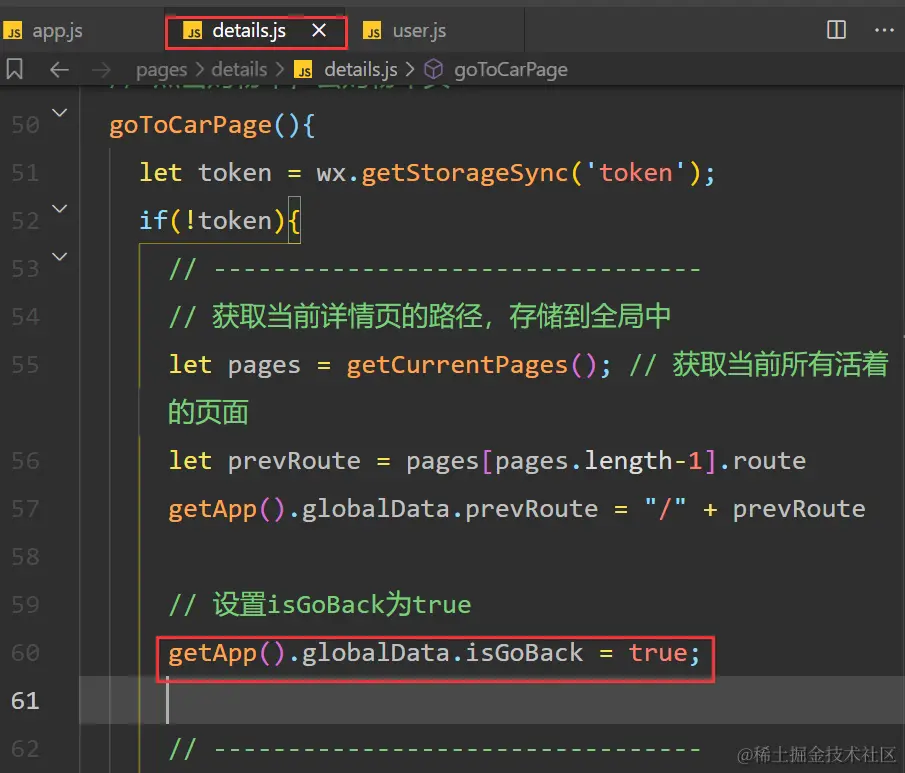Click the JS file icon on user.js tab
This screenshot has width=905, height=773.
(372, 31)
